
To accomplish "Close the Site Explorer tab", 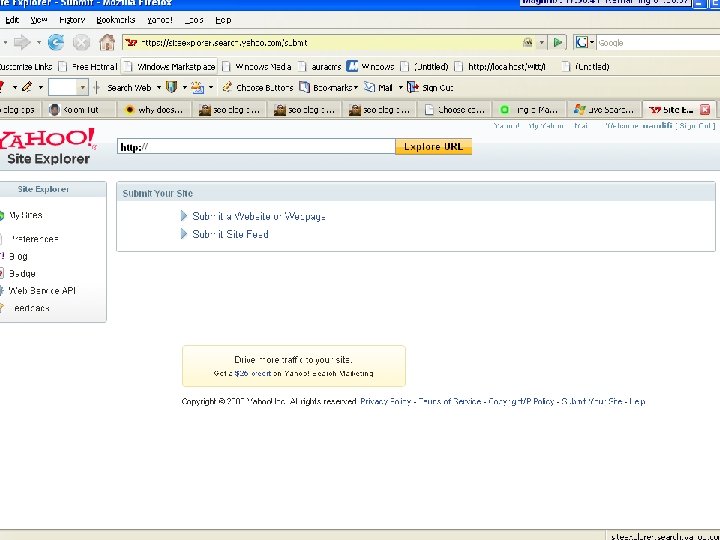I will pos(705,109).
